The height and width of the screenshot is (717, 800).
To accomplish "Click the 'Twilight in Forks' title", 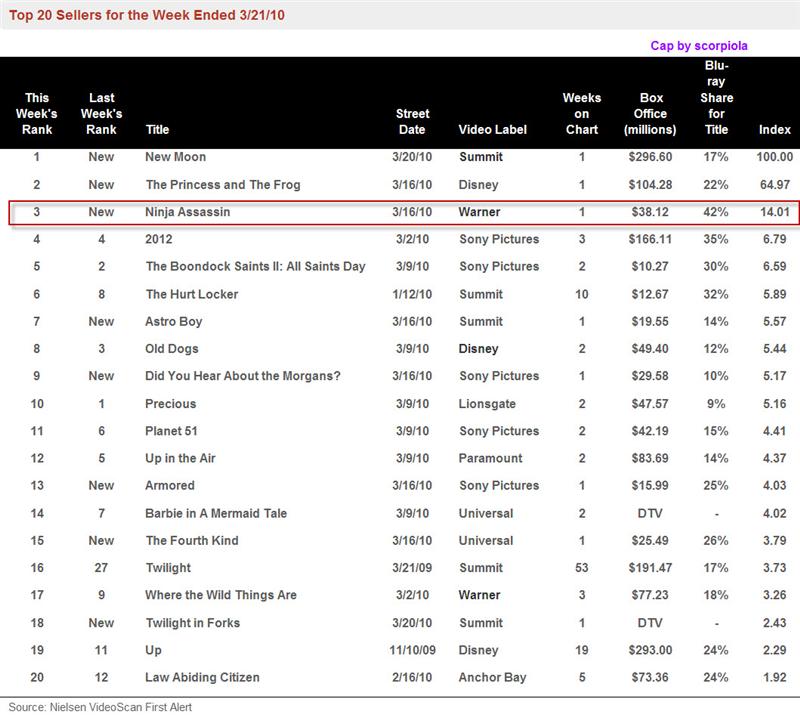I will click(x=192, y=623).
